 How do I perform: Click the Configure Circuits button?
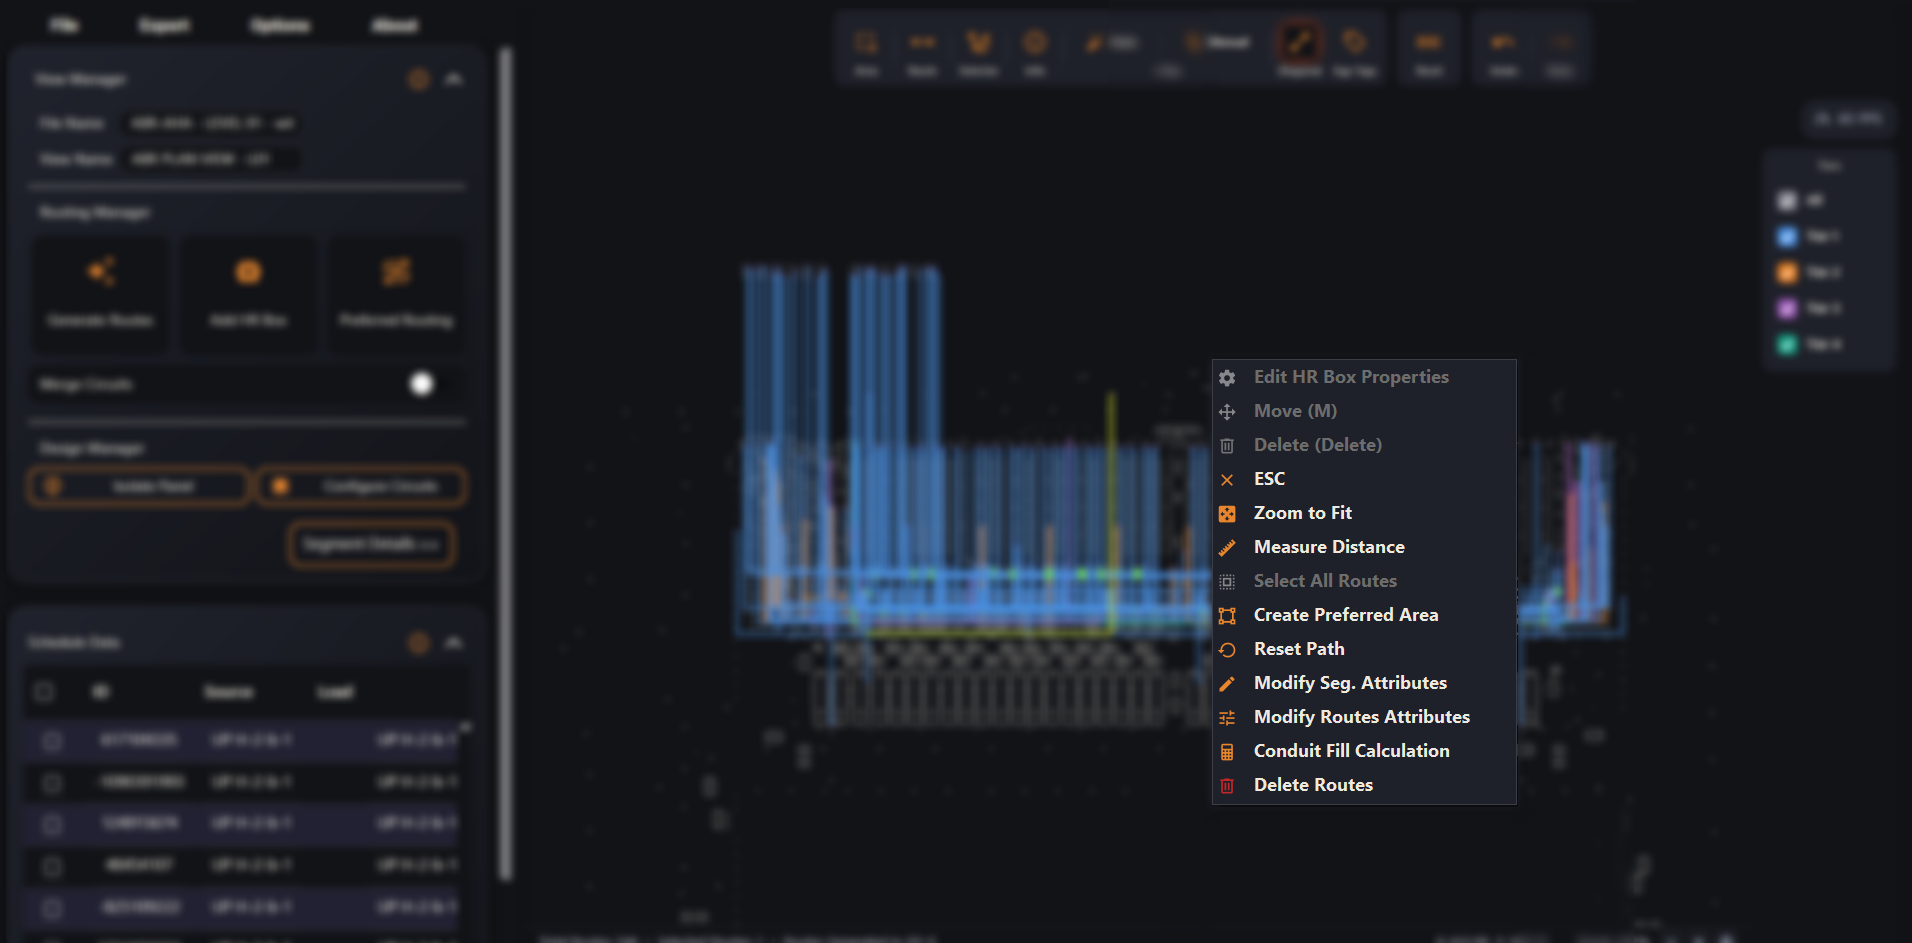[361, 486]
